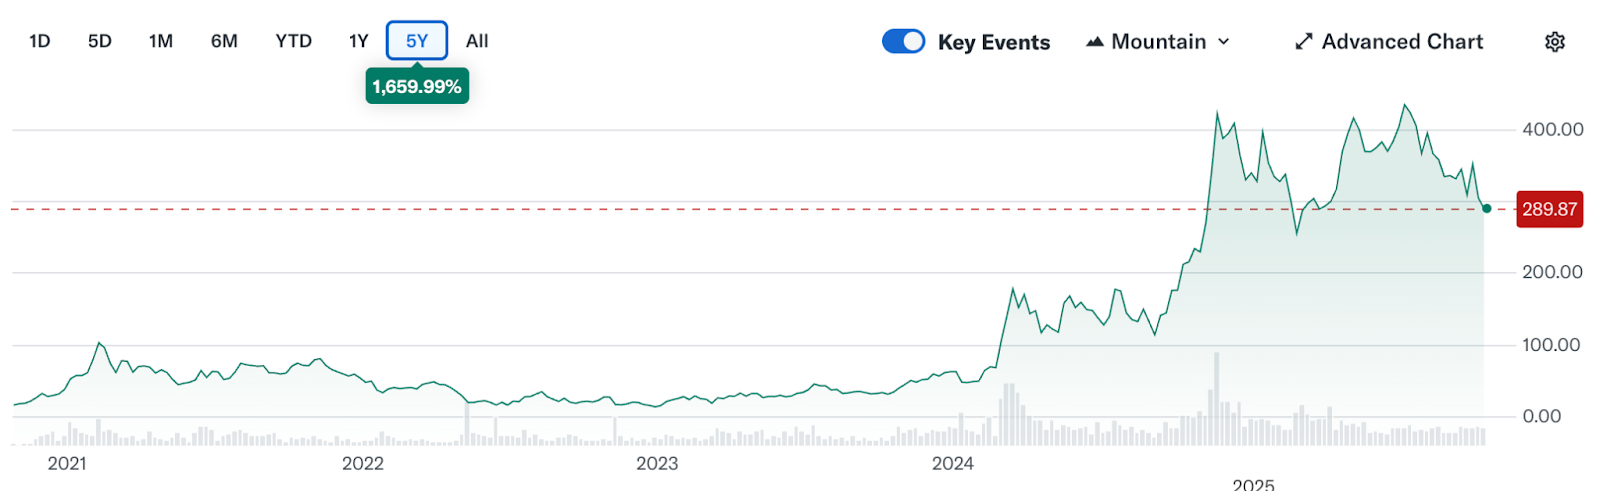Click the 1,659.99% return badge
Screen dimensions: 1600x491
click(417, 86)
